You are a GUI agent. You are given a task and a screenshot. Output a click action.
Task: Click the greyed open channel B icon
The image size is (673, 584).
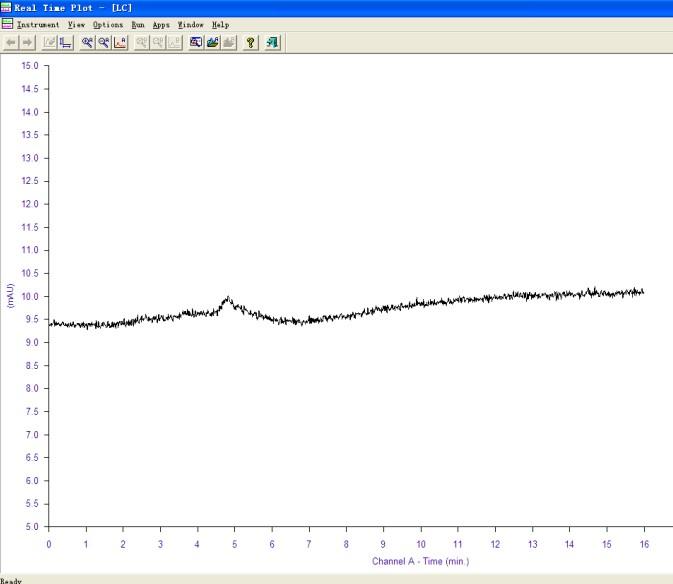(229, 42)
